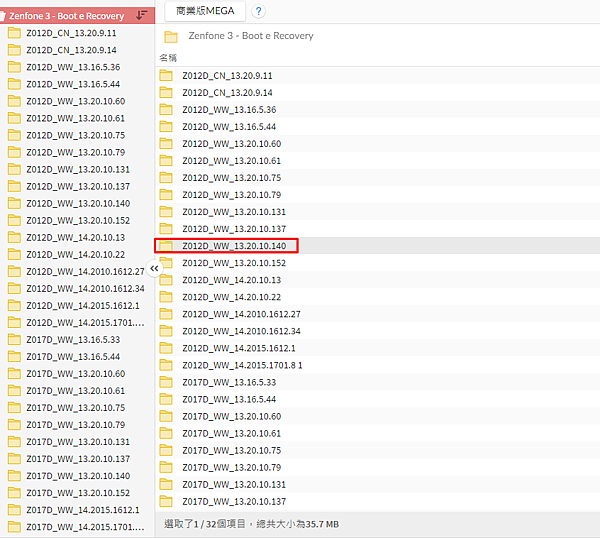Open Z012D_WW_13.20.10.137 in sidebar tree
This screenshot has width=600, height=538.
tap(78, 186)
